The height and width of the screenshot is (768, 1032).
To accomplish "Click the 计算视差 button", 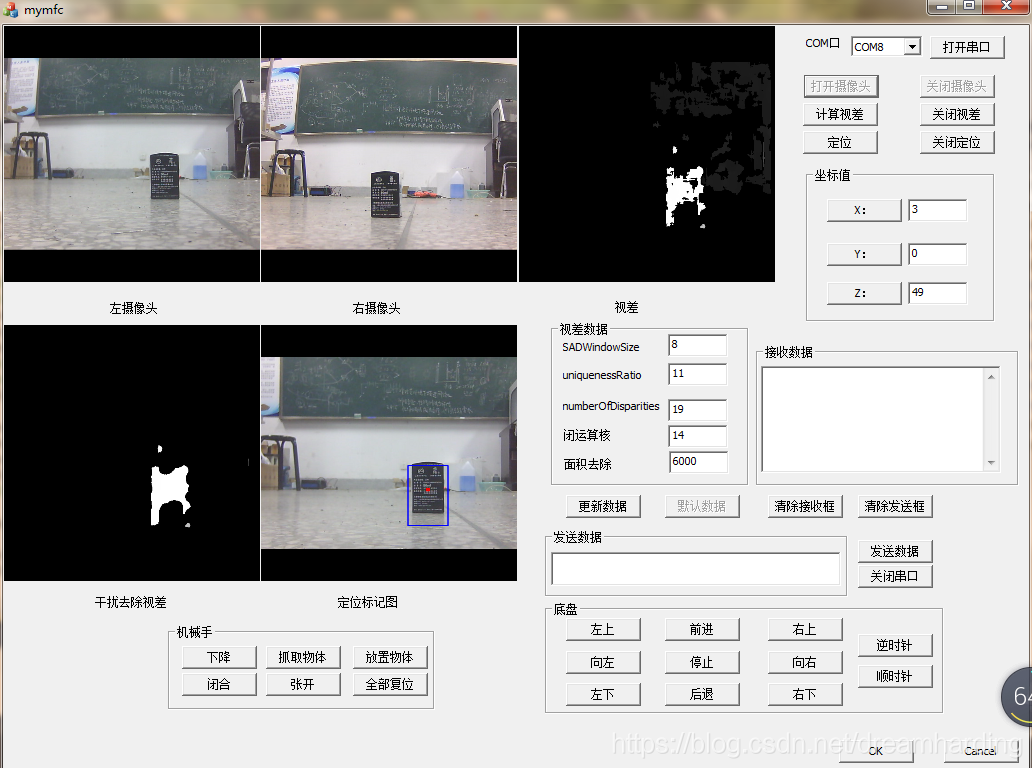I will click(840, 115).
